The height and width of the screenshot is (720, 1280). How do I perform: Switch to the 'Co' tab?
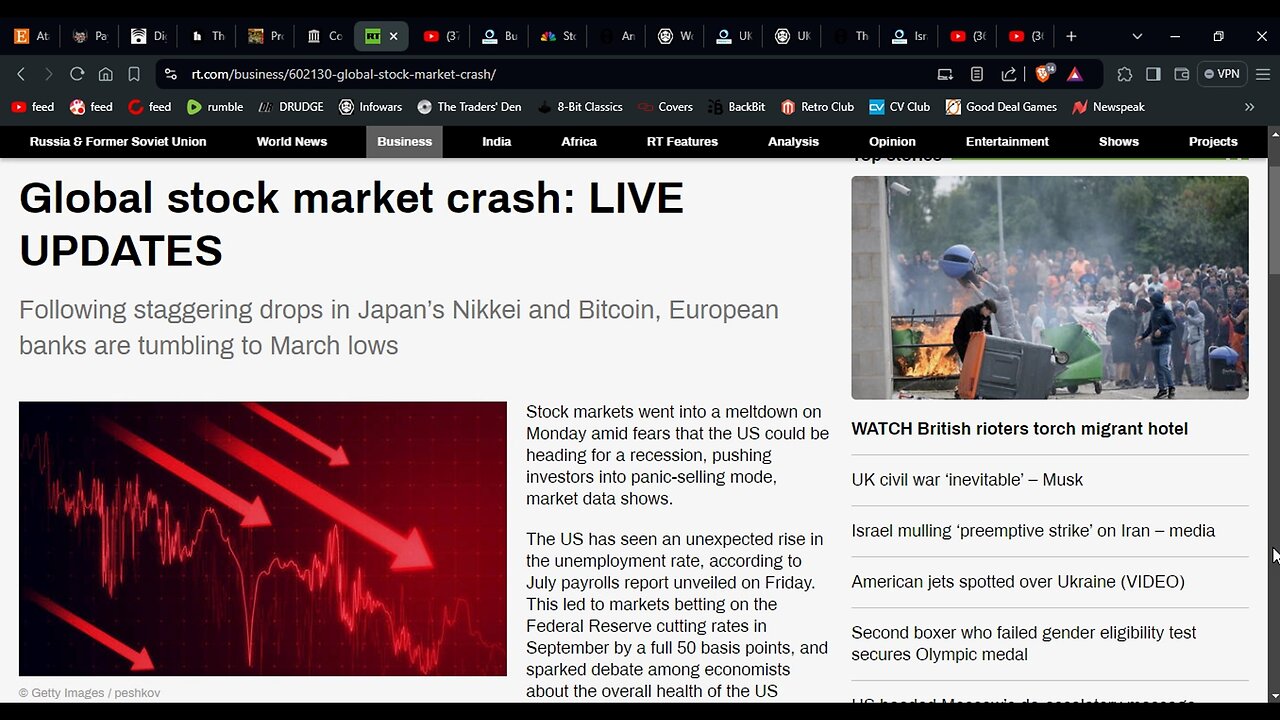click(x=324, y=36)
